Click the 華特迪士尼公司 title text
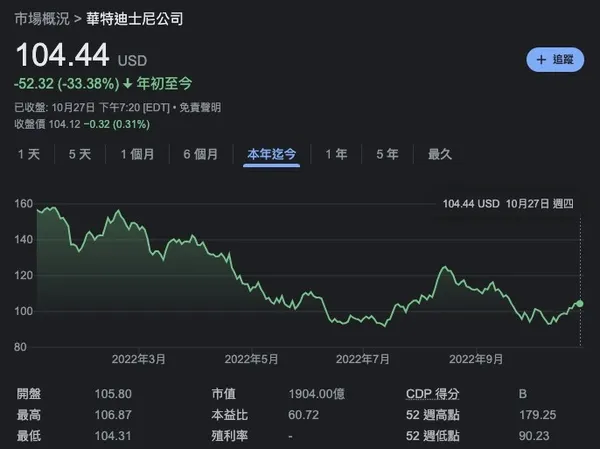Viewport: 600px width, 449px height. 135,19
